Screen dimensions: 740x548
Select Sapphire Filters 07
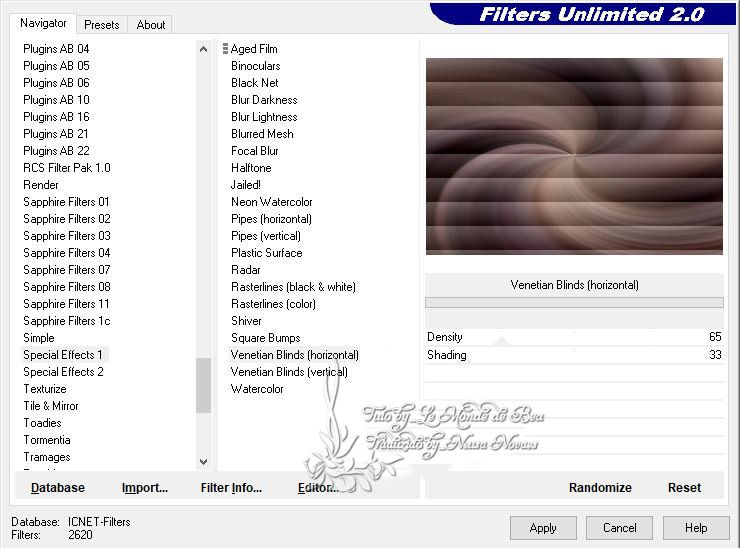coord(67,270)
